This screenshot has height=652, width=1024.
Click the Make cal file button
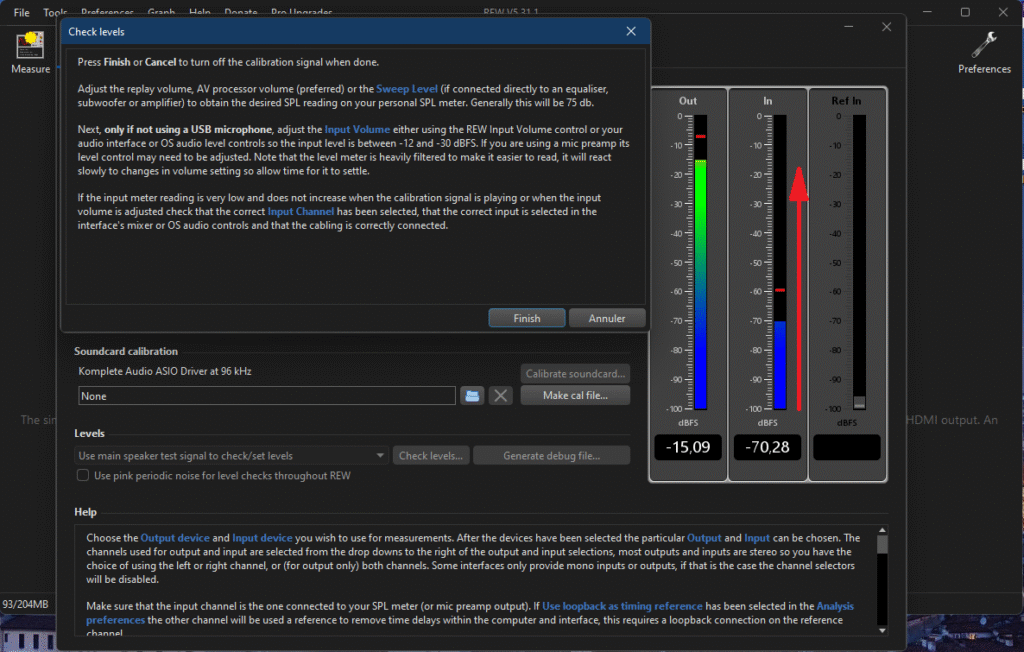[x=575, y=396]
